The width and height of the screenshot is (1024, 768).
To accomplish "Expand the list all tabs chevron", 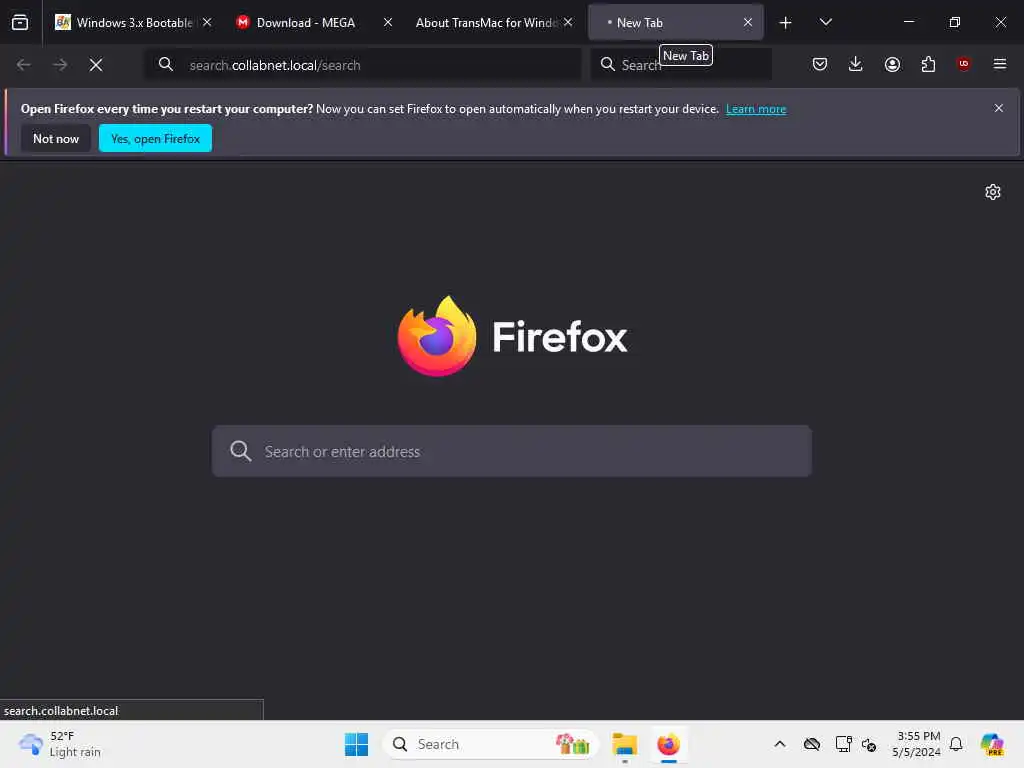I will pyautogui.click(x=825, y=23).
